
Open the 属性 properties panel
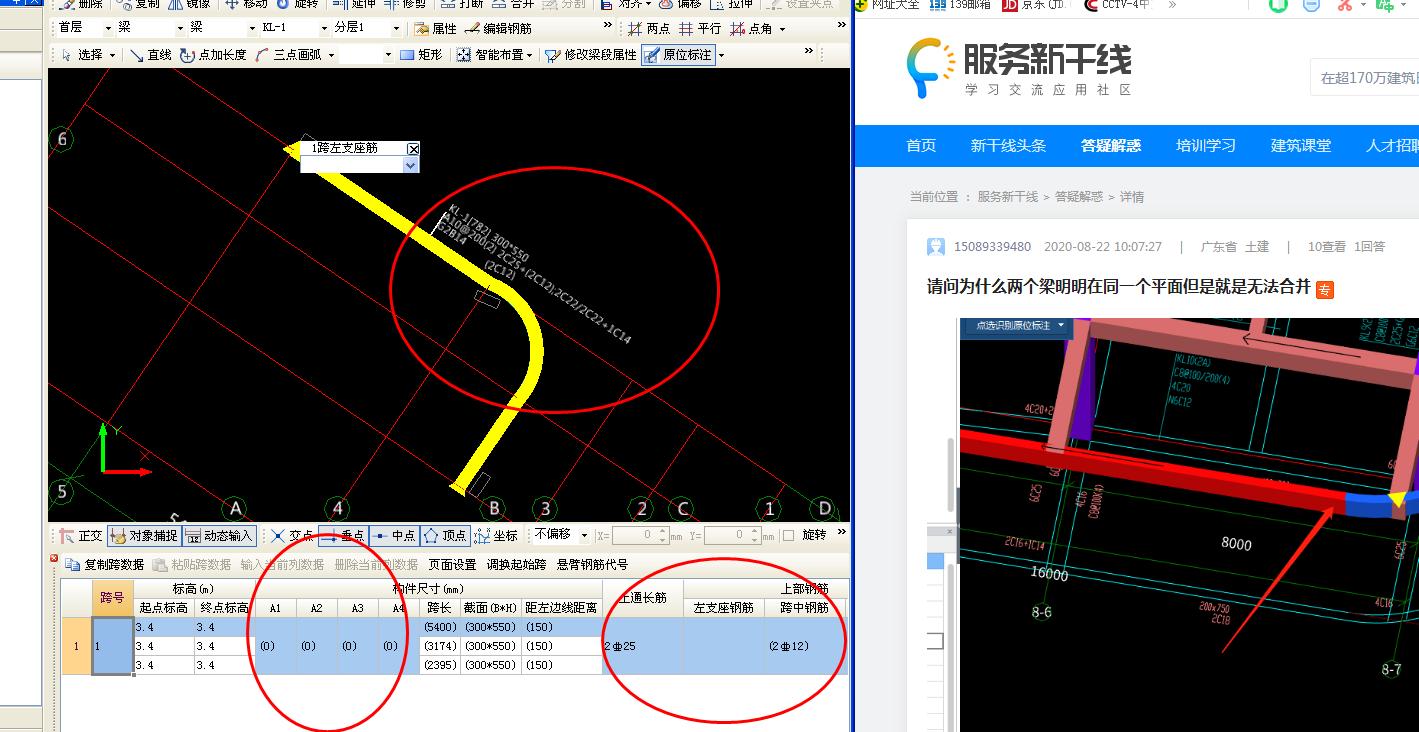[x=436, y=29]
